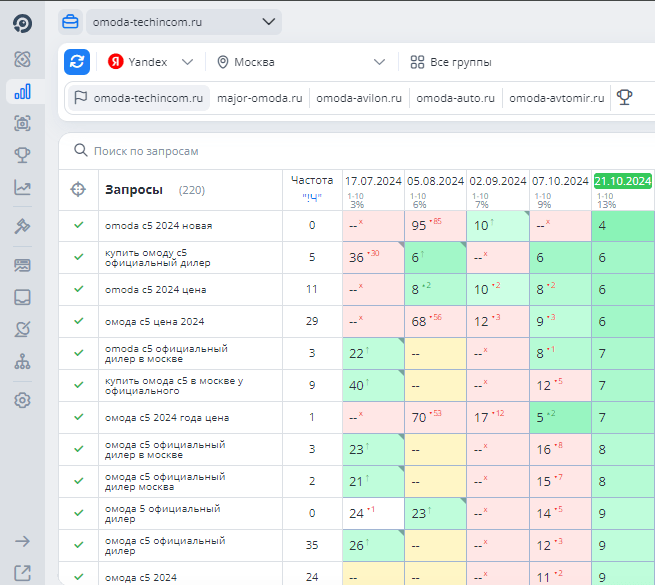Image resolution: width=655 pixels, height=585 pixels.
Task: Toggle checkmark for 'omoda c5 2024 цена' query
Action: 78,290
